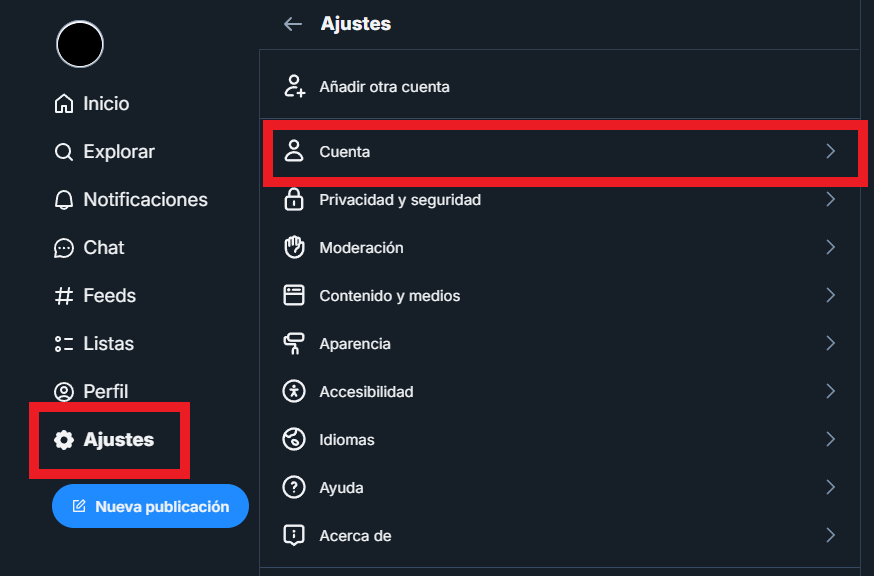The width and height of the screenshot is (874, 576).
Task: Open Accesibilidad settings
Action: 559,391
